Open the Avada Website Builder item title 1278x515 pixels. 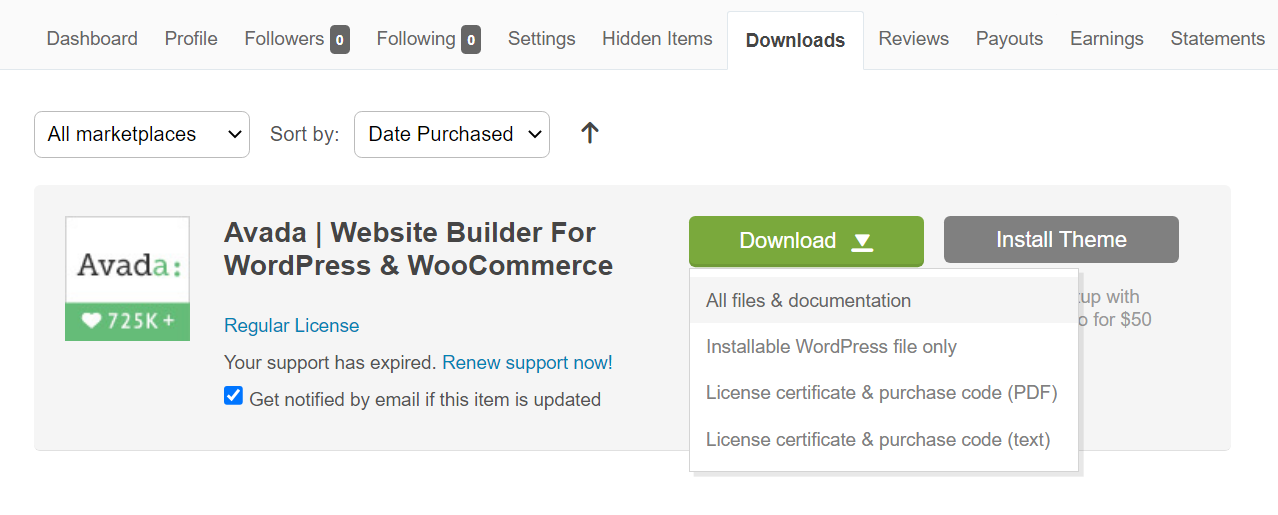coord(418,249)
